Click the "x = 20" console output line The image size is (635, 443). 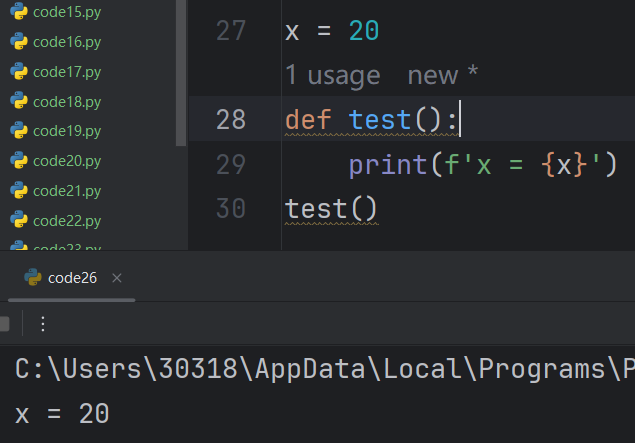point(62,414)
